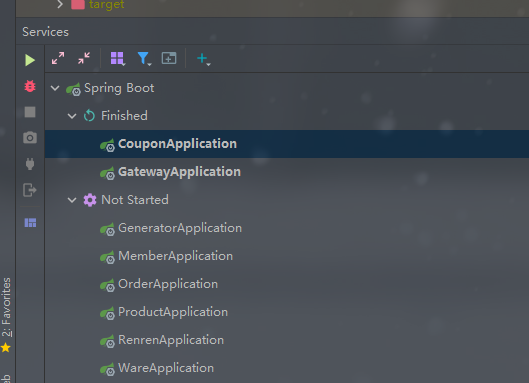This screenshot has height=383, width=529.
Task: Run the selected service with green play button
Action: click(x=30, y=60)
